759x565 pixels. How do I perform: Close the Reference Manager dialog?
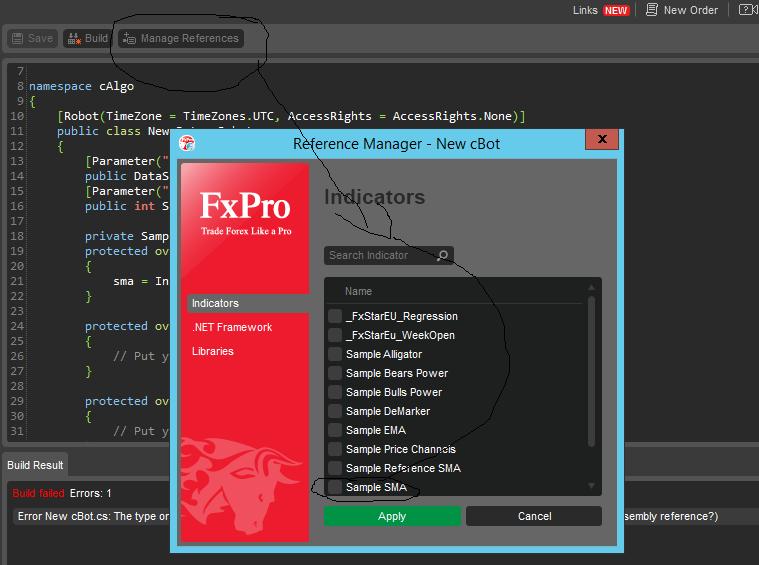pyautogui.click(x=602, y=139)
